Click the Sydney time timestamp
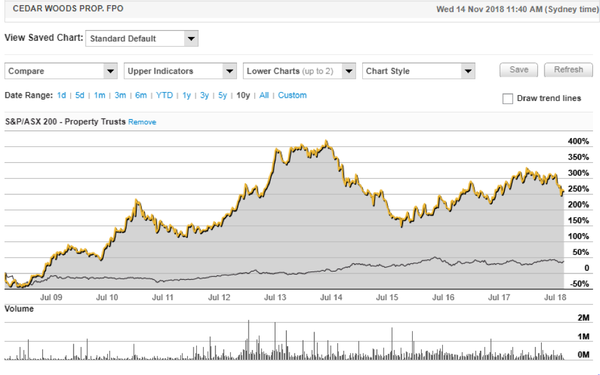600x375 pixels. click(x=517, y=9)
